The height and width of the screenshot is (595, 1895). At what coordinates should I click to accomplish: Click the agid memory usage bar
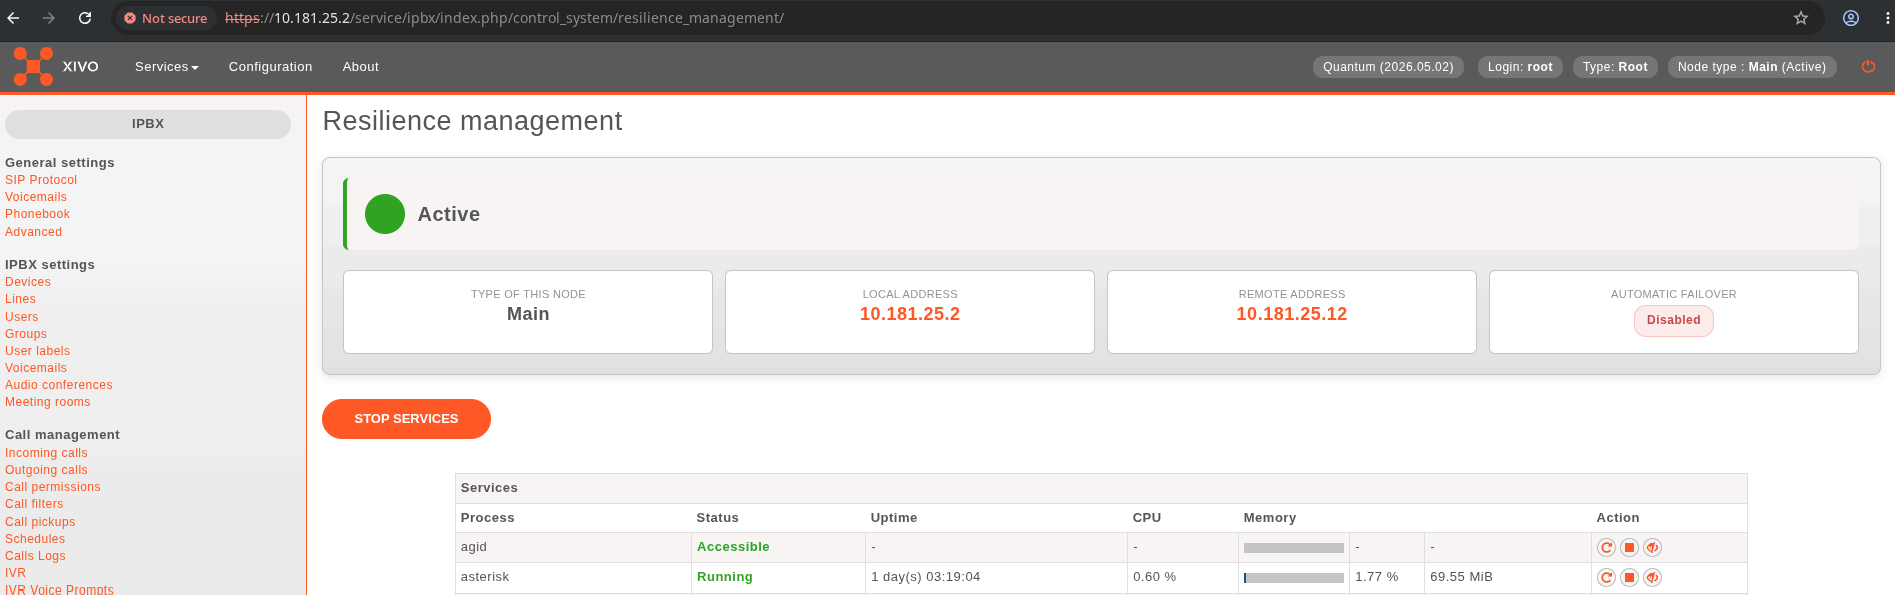tap(1294, 548)
